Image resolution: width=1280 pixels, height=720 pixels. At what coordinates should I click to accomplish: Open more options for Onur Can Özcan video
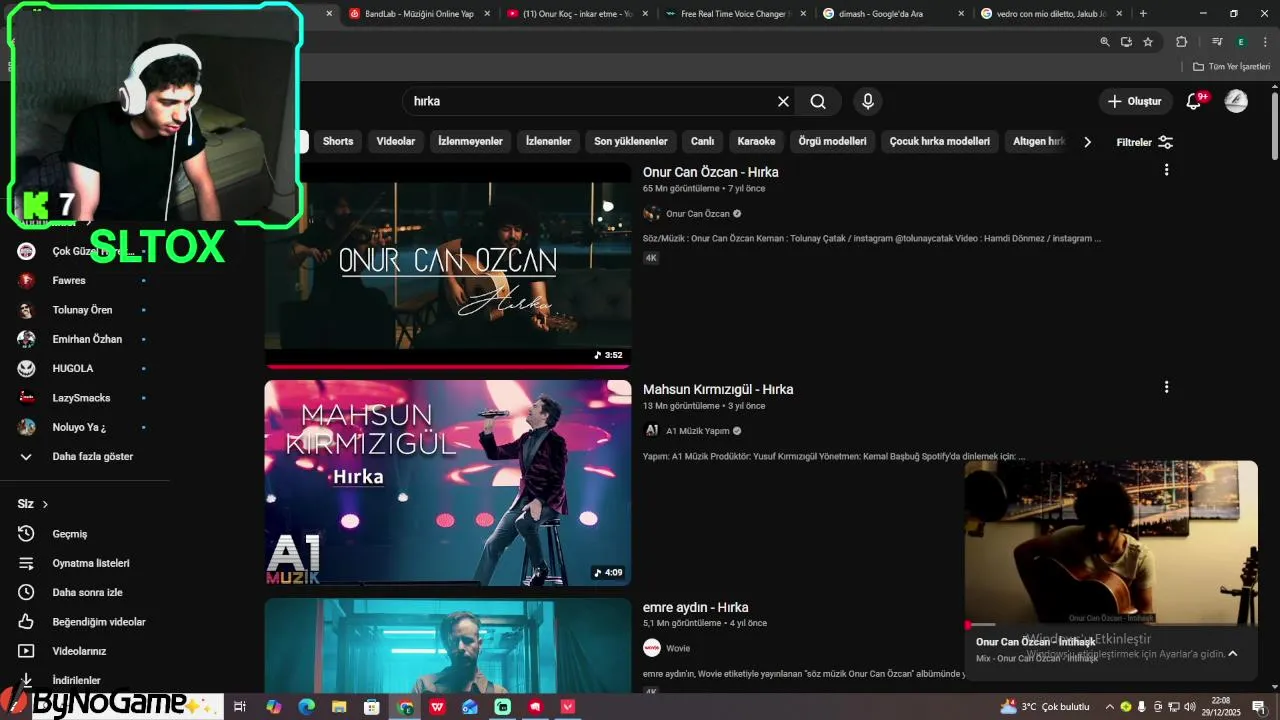(x=1166, y=170)
